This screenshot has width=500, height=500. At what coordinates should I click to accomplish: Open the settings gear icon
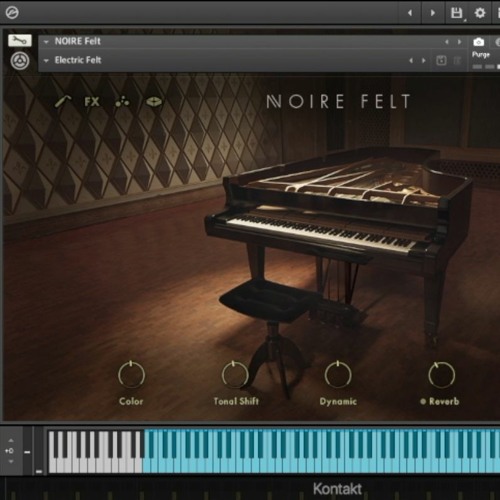(x=480, y=13)
